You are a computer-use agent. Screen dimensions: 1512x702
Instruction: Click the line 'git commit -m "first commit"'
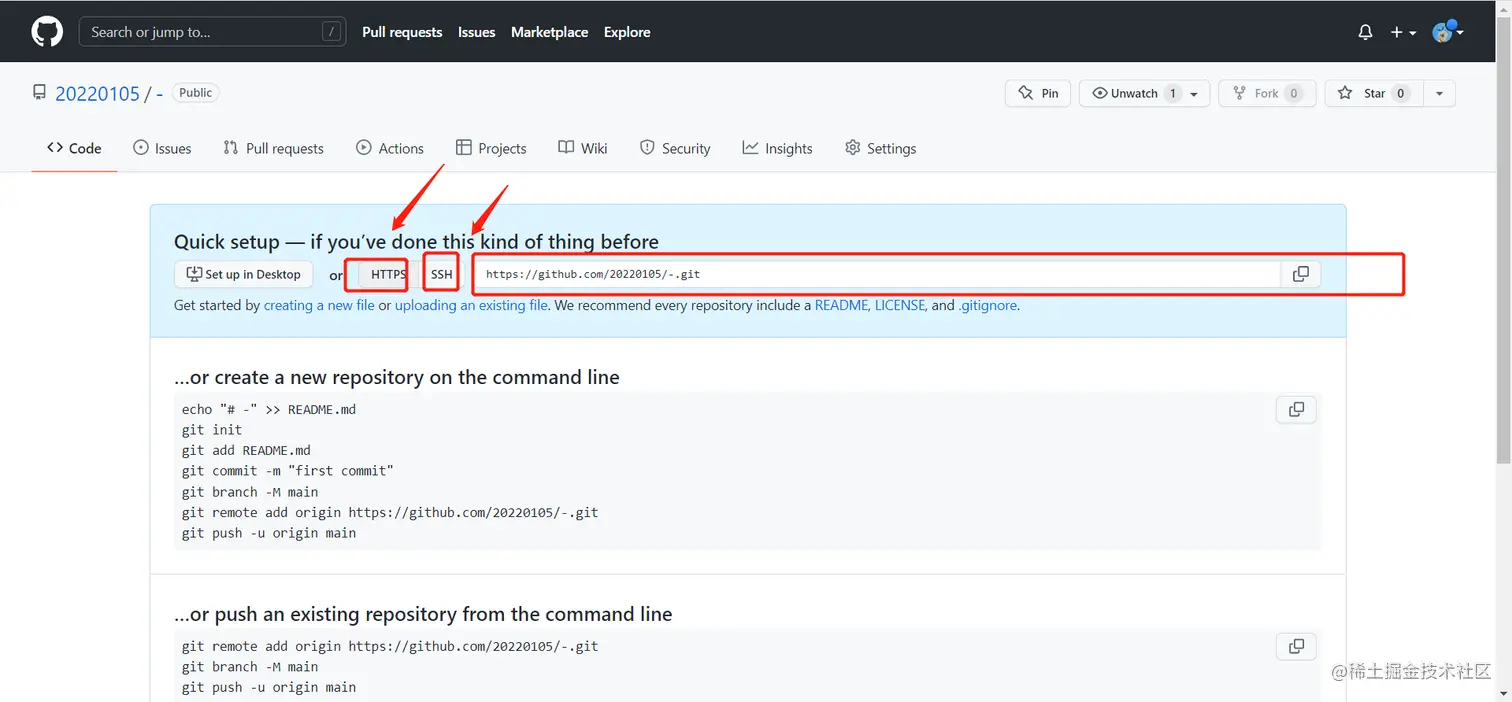point(288,471)
